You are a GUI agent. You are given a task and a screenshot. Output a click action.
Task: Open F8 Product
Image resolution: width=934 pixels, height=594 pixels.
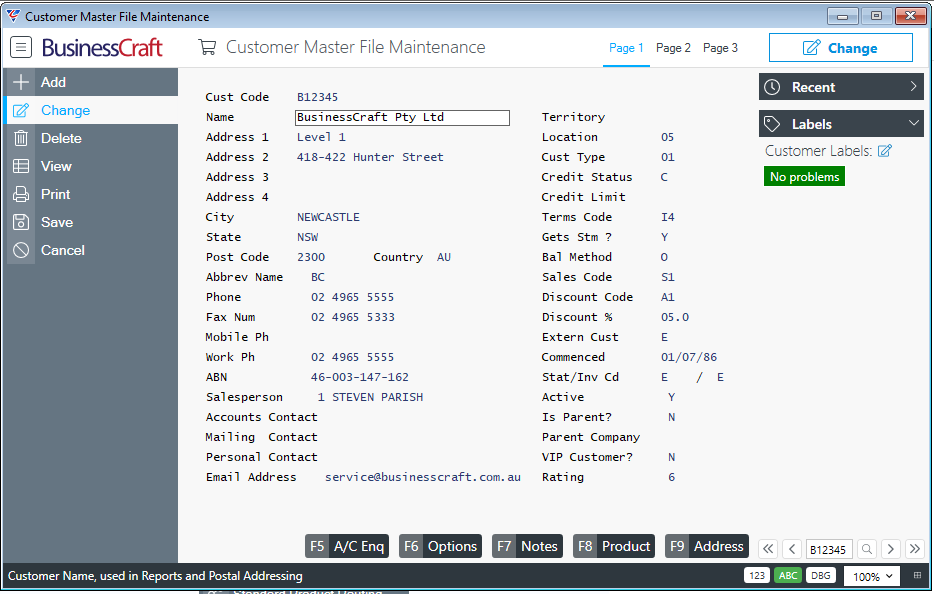click(614, 546)
